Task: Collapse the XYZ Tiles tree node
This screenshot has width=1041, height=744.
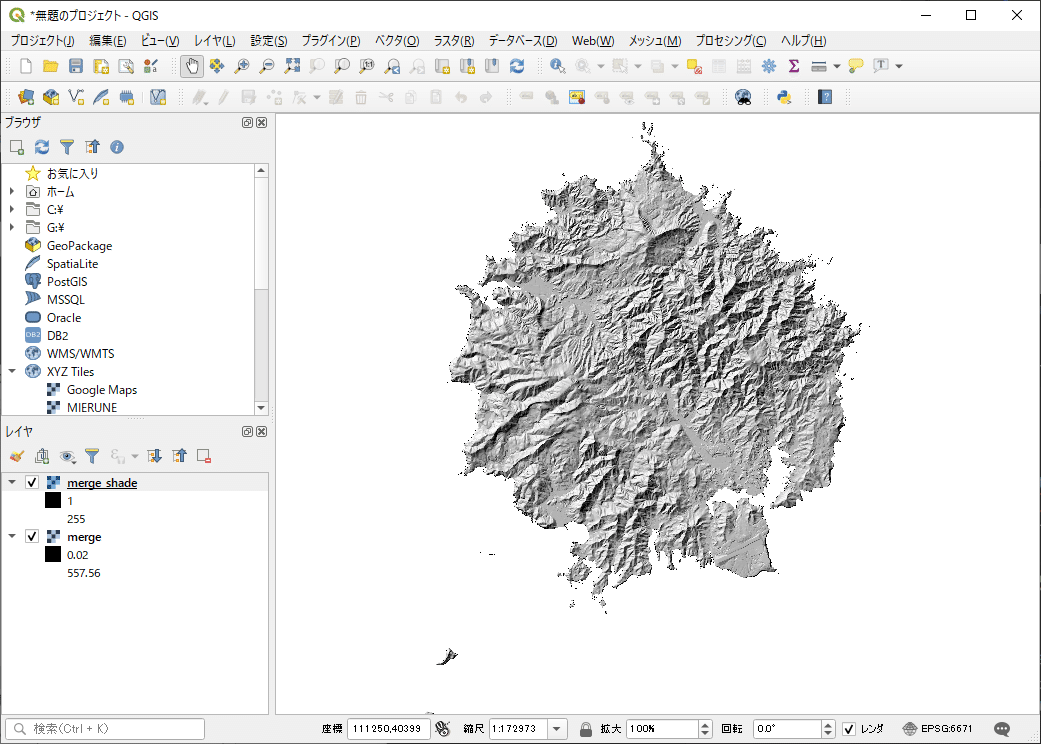Action: pyautogui.click(x=12, y=371)
